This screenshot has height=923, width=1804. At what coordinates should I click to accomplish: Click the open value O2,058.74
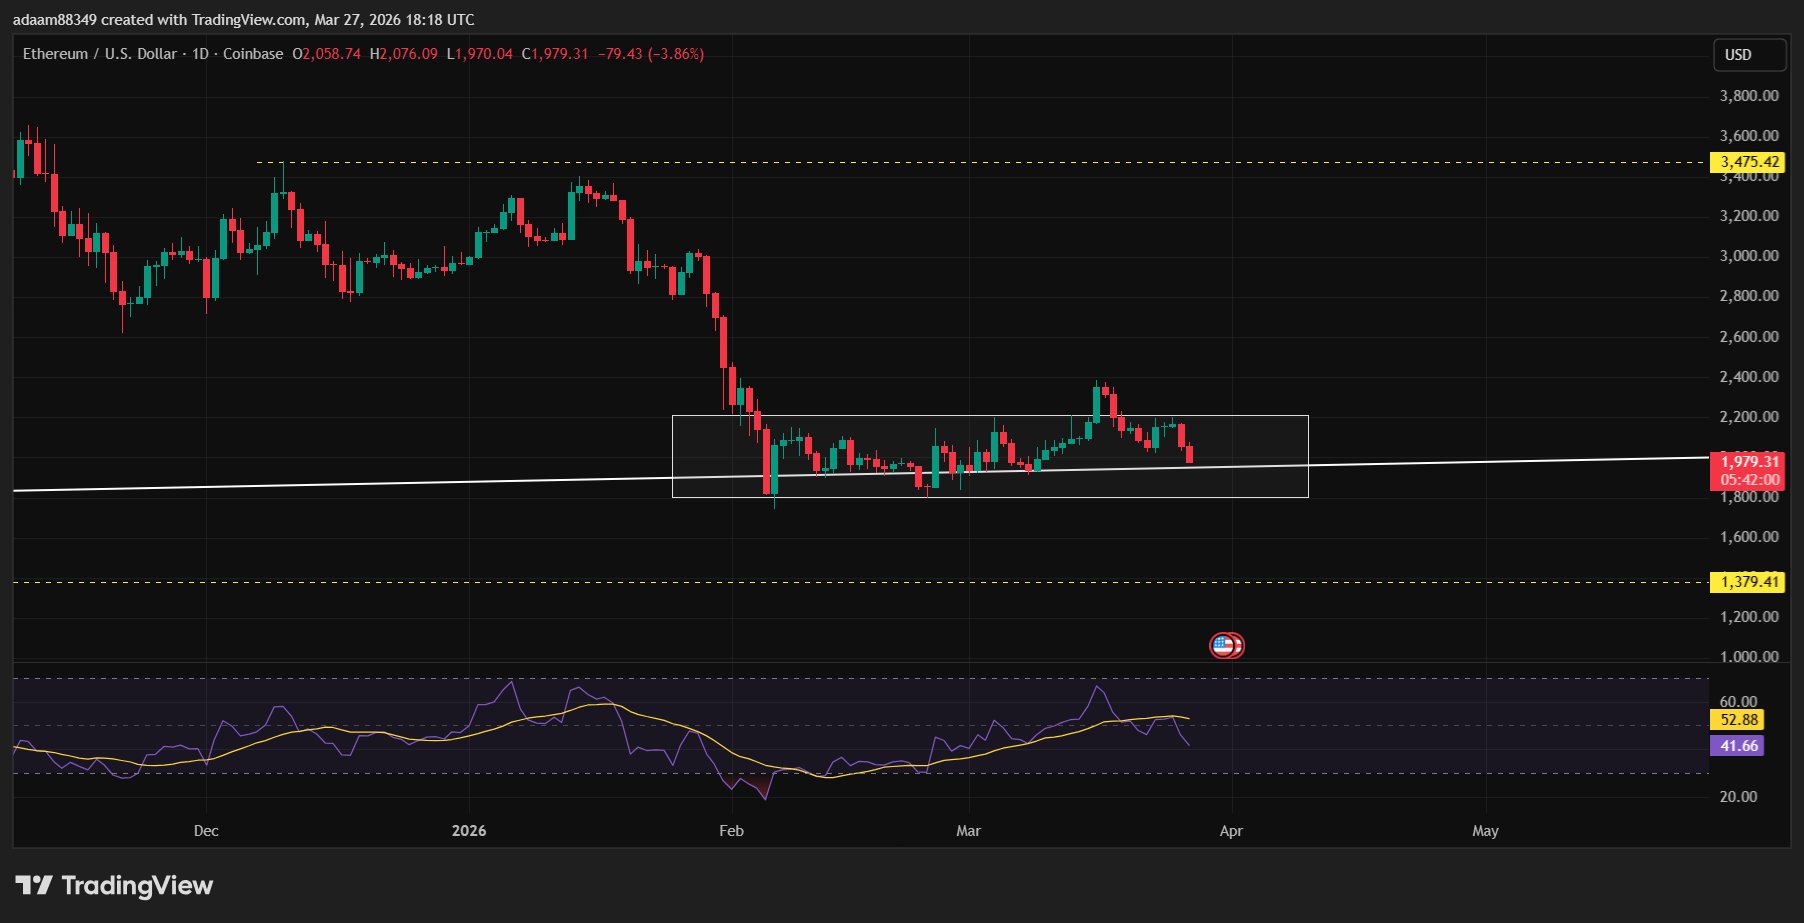pyautogui.click(x=327, y=54)
